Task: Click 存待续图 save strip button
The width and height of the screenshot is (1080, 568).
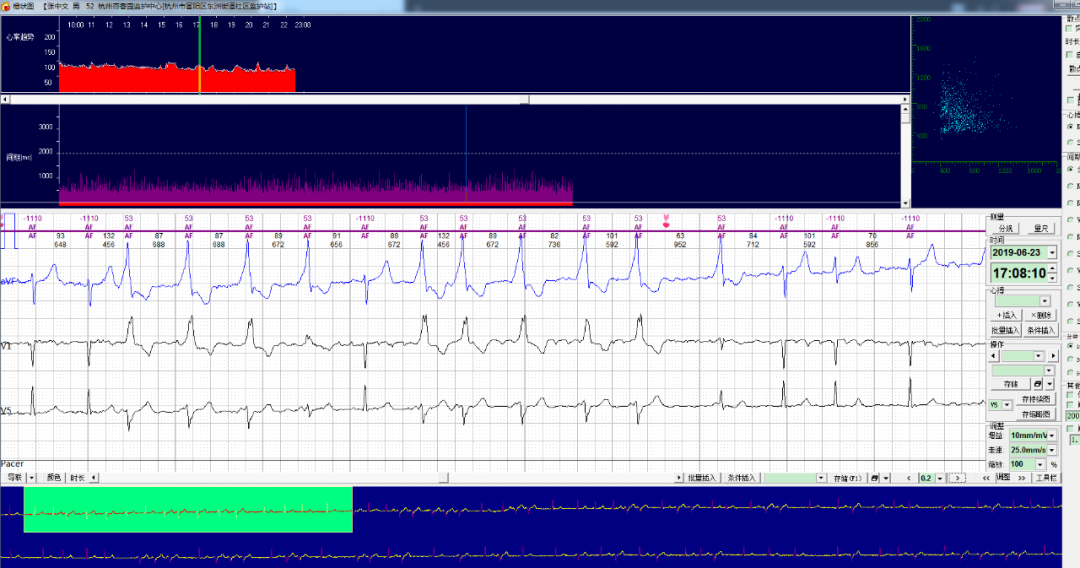Action: pyautogui.click(x=1037, y=399)
